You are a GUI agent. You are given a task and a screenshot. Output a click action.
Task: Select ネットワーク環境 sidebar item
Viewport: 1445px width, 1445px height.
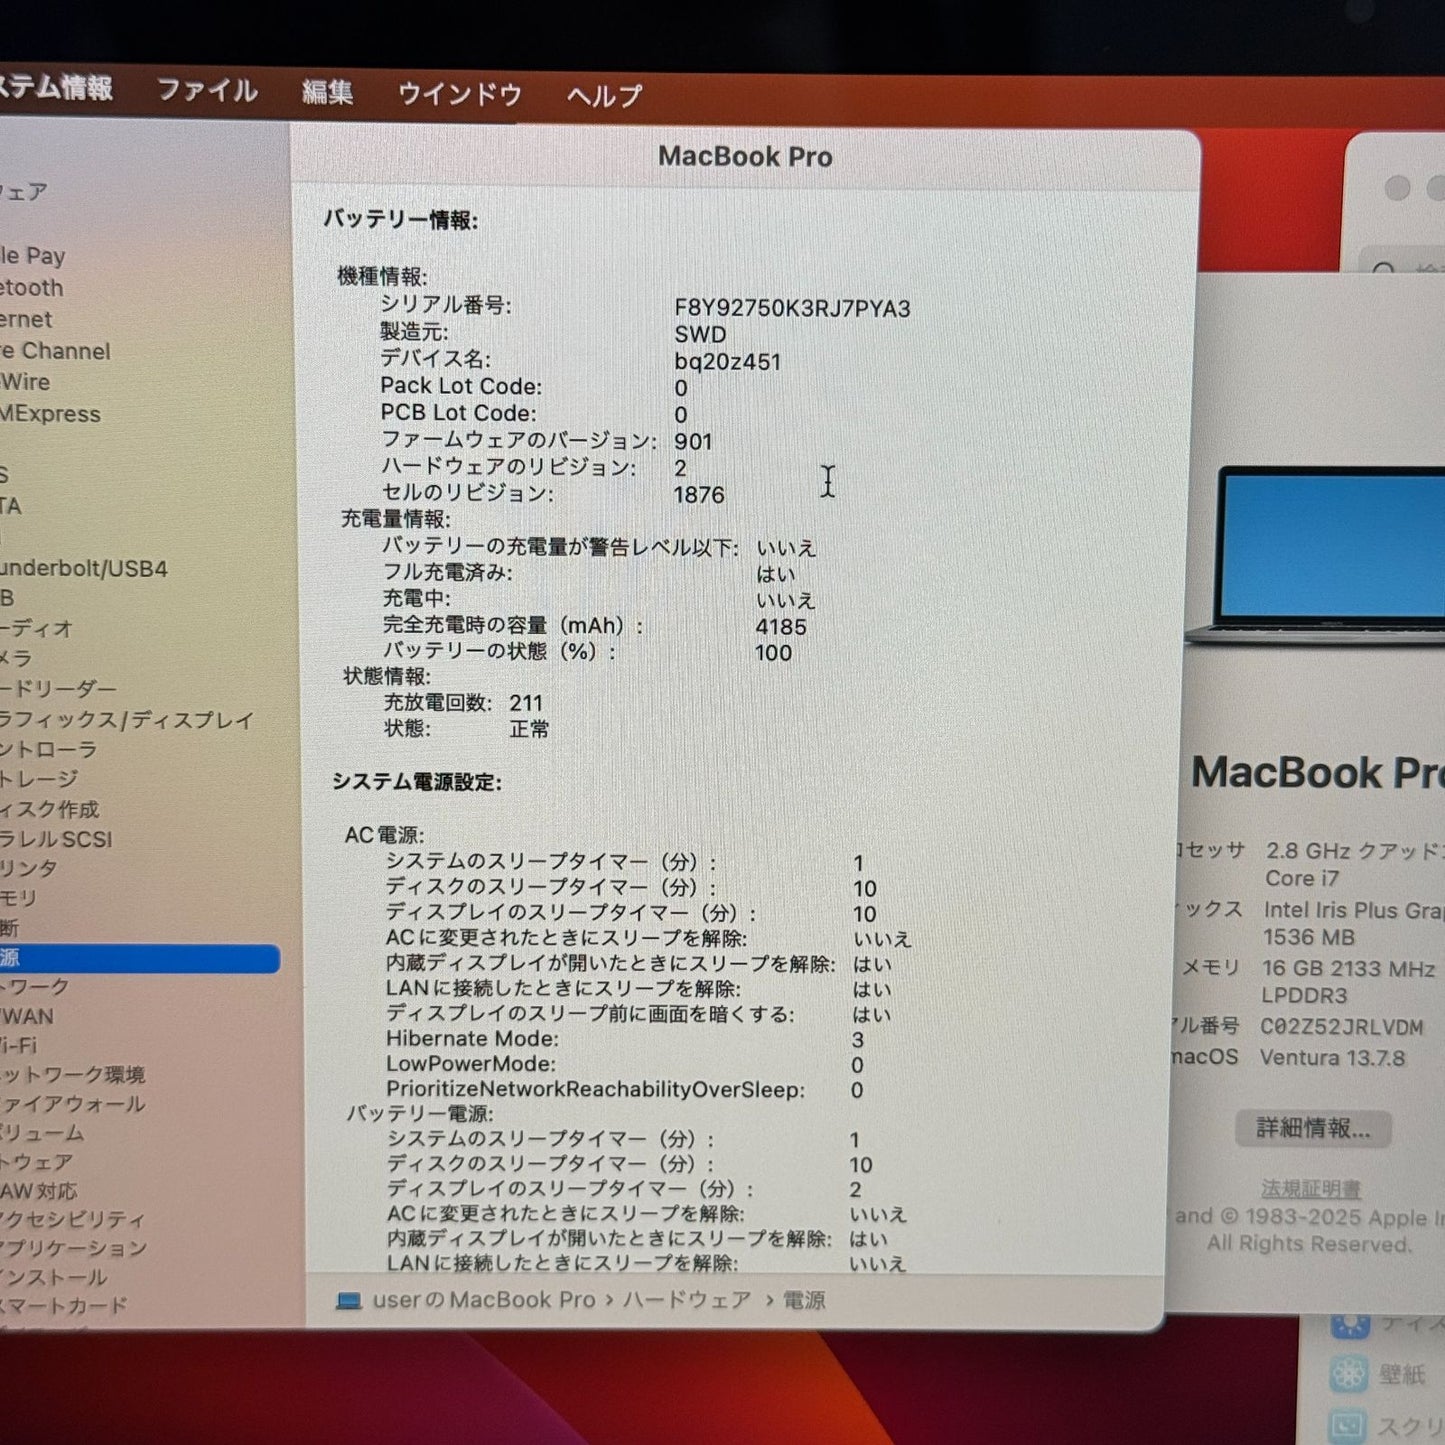pos(73,1075)
